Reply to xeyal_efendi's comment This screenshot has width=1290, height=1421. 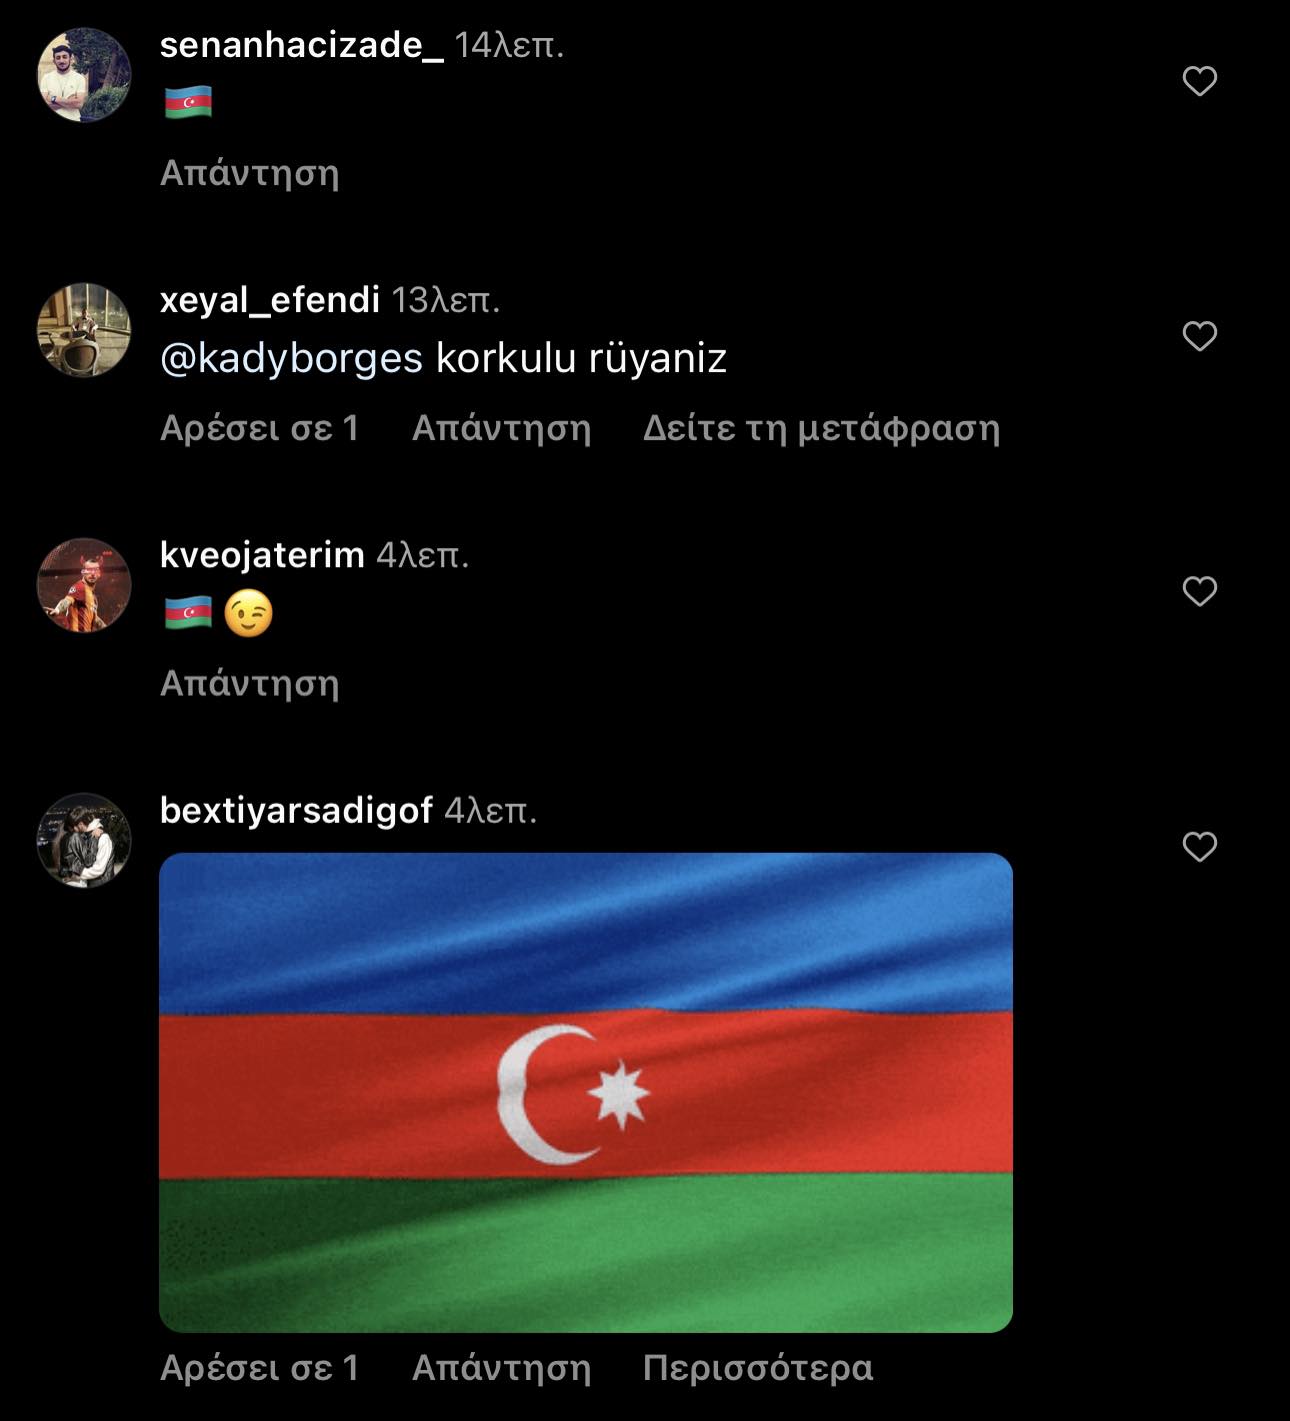point(502,428)
